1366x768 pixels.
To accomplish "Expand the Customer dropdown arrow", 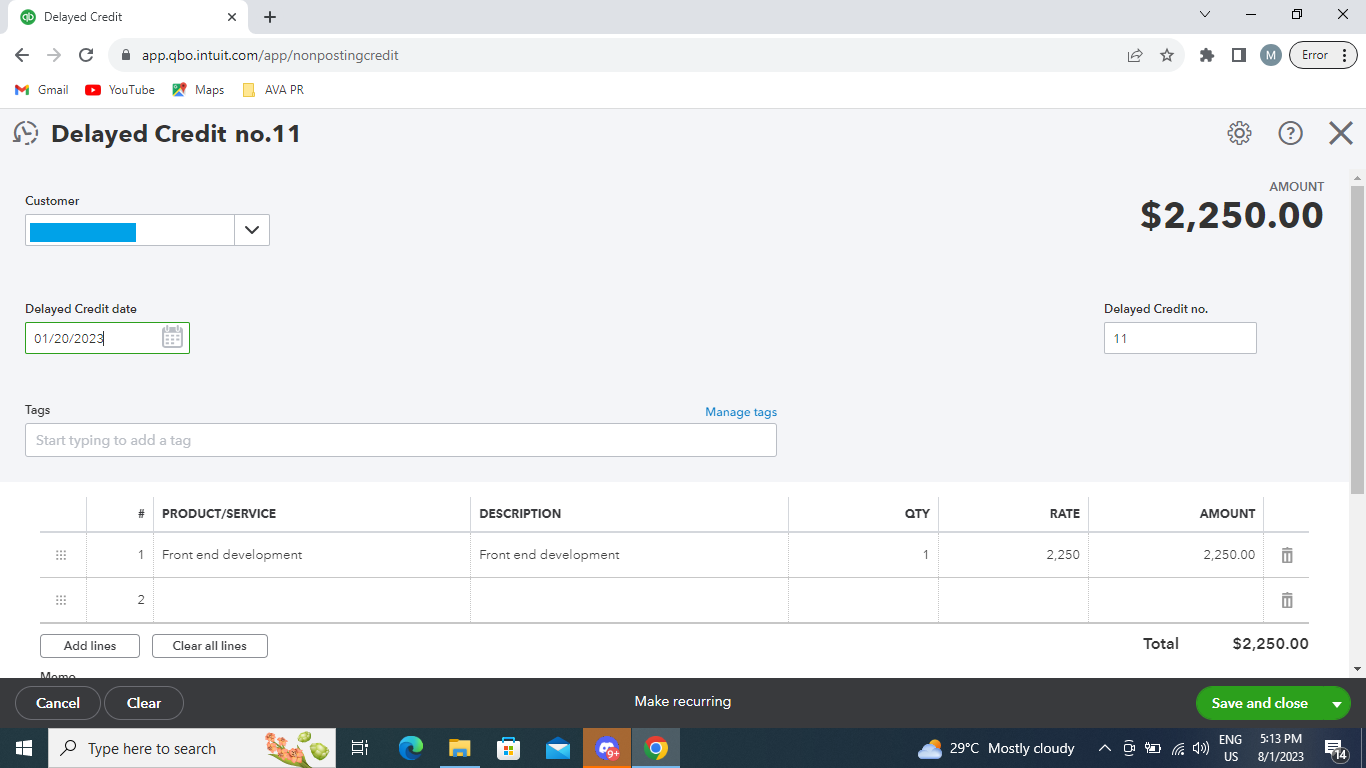I will click(251, 230).
